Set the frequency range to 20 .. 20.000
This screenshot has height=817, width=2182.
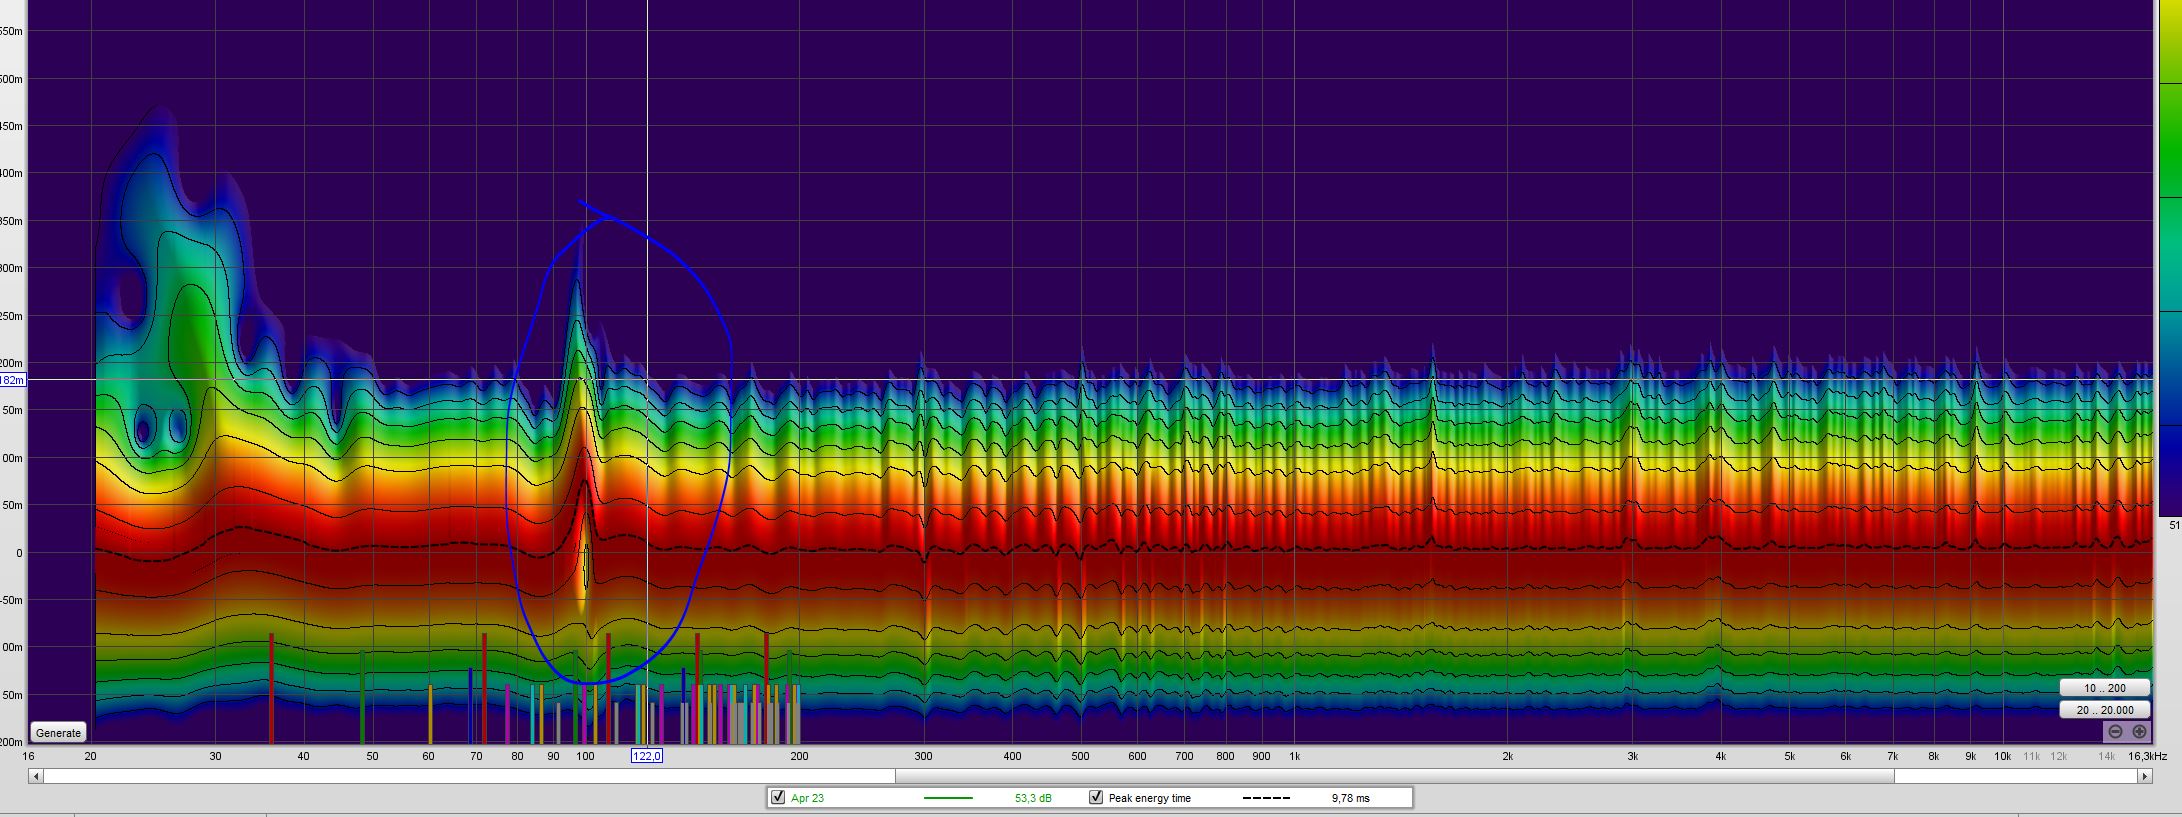(2105, 710)
